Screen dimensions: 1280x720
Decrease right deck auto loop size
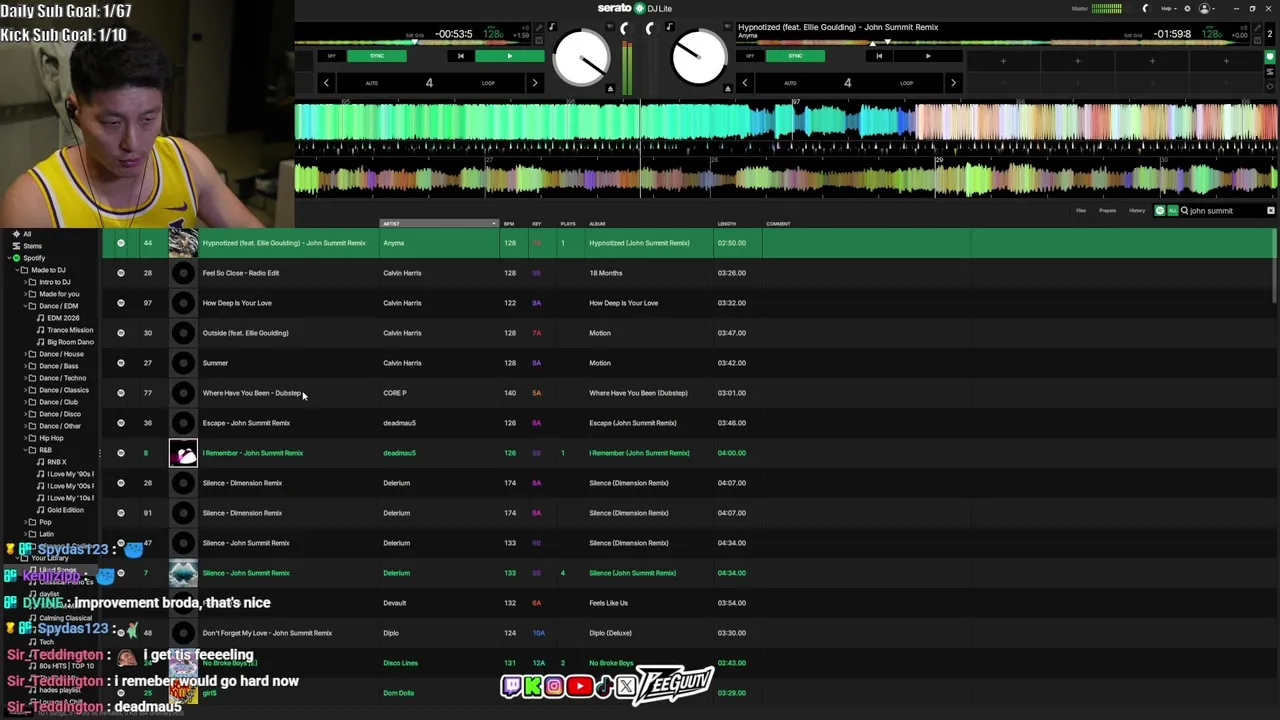[744, 83]
